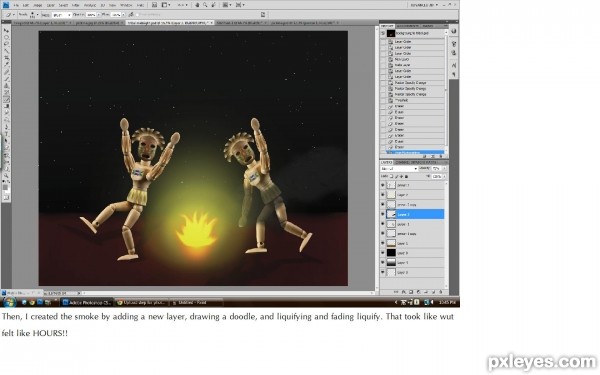
Task: Select the Crop tool
Action: coord(6,58)
